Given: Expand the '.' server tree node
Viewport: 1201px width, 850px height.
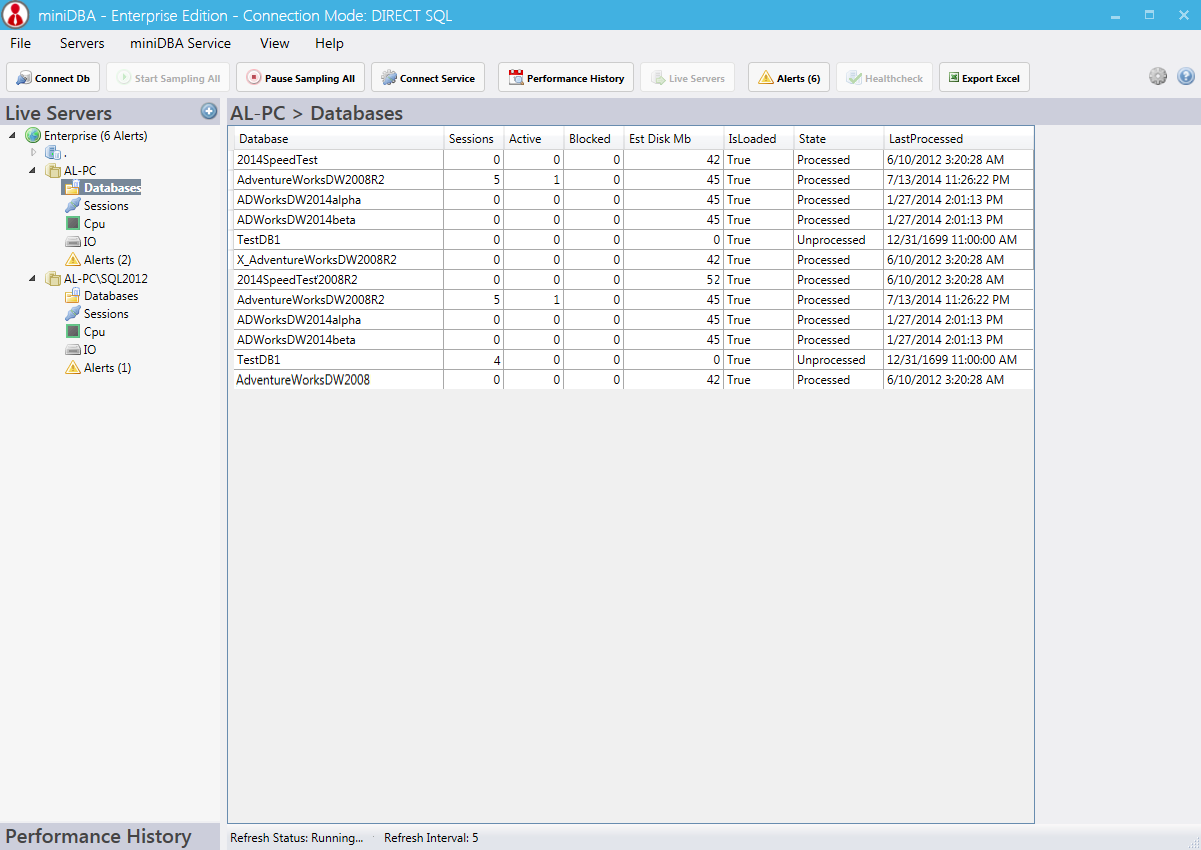Looking at the screenshot, I should click(x=33, y=152).
